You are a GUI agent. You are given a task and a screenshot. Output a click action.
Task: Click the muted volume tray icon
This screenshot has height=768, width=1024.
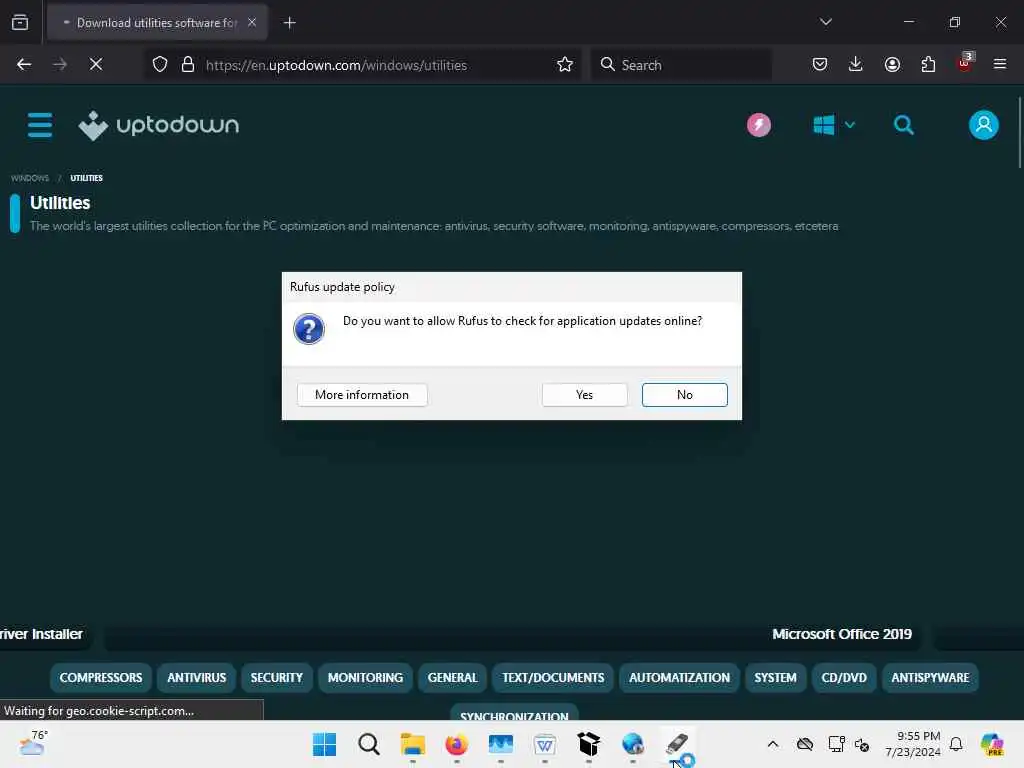tap(862, 744)
